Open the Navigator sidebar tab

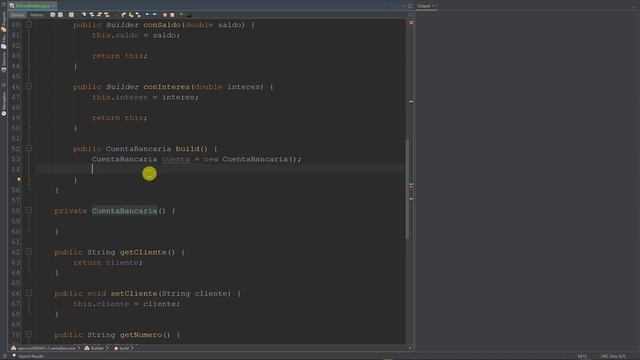(4, 104)
